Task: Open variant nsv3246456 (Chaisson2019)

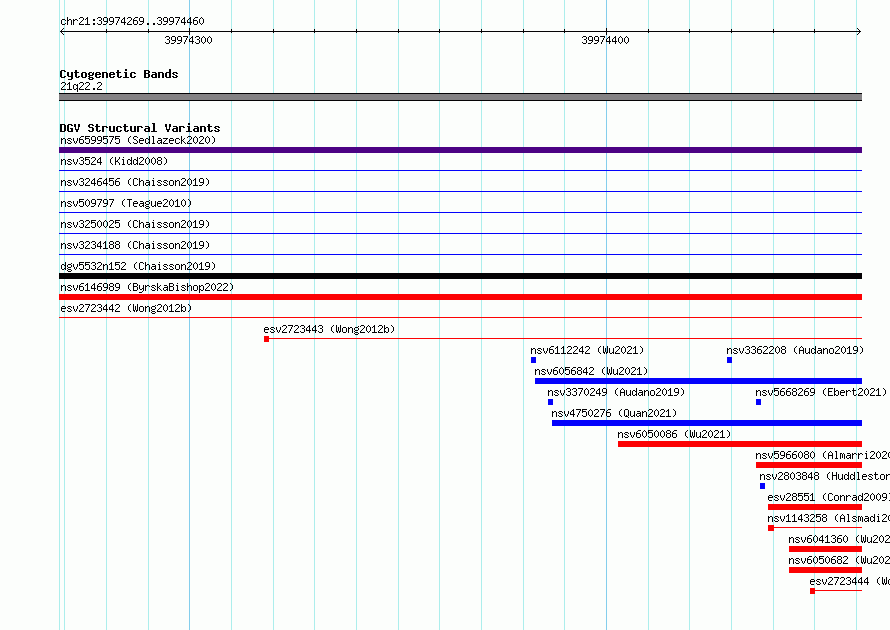Action: [135, 182]
